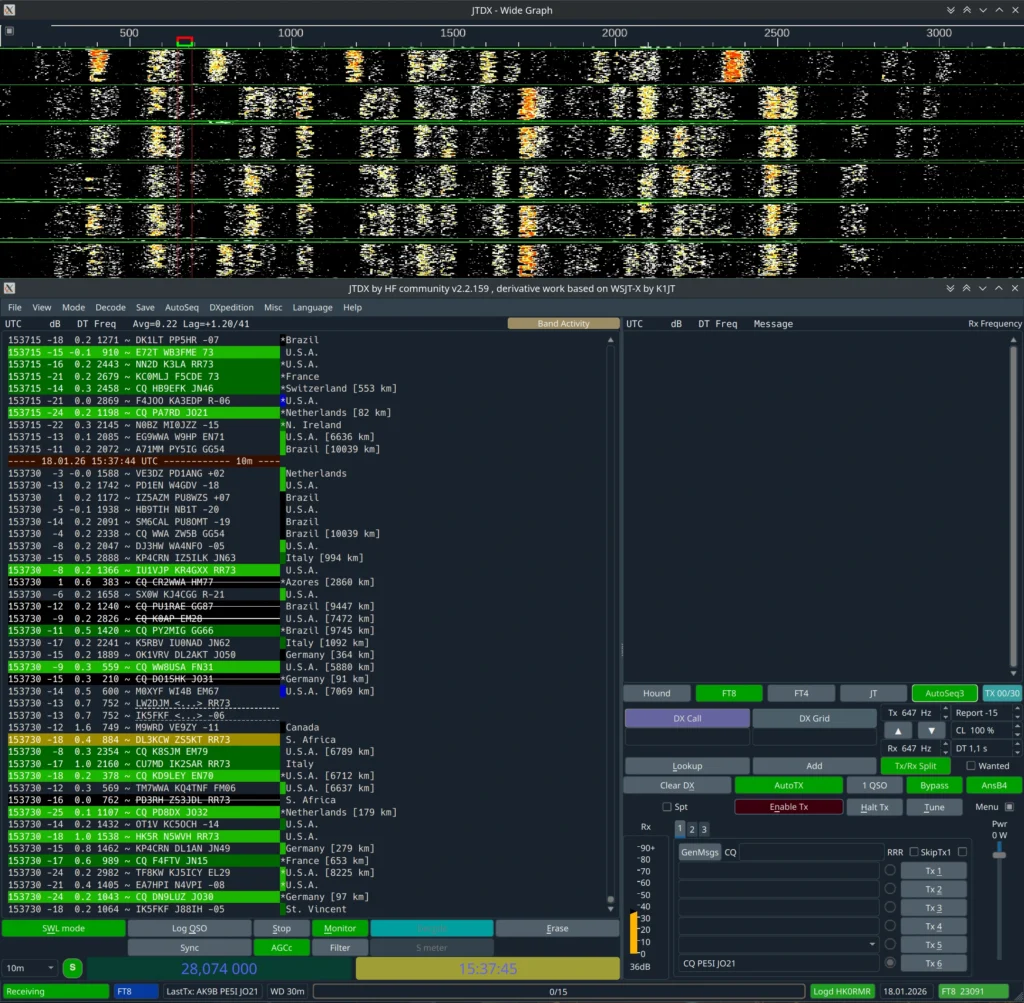
Task: Expand the Tx 5 message dropdown
Action: pyautogui.click(x=872, y=945)
